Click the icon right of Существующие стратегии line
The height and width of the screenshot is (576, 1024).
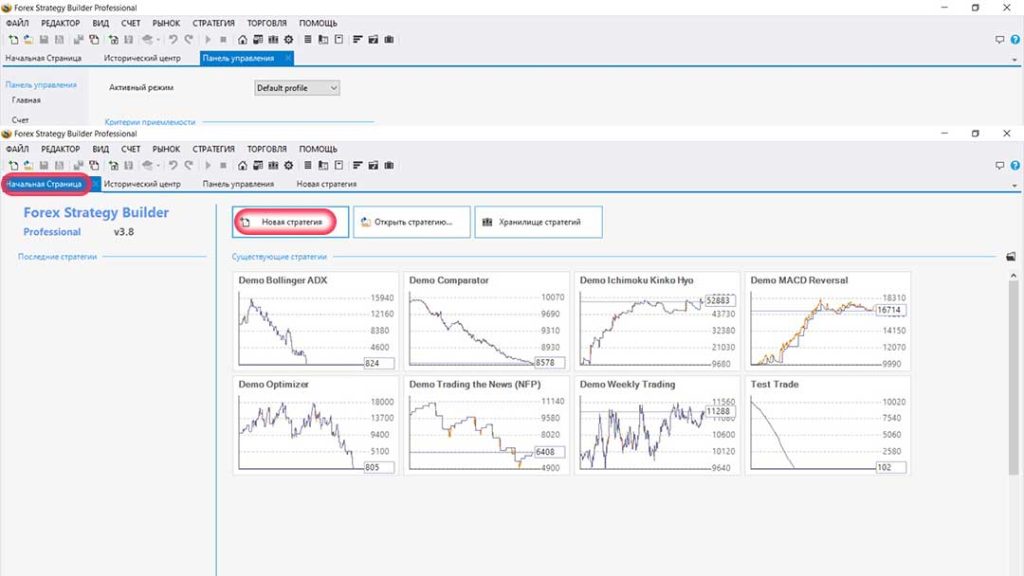tap(1011, 256)
